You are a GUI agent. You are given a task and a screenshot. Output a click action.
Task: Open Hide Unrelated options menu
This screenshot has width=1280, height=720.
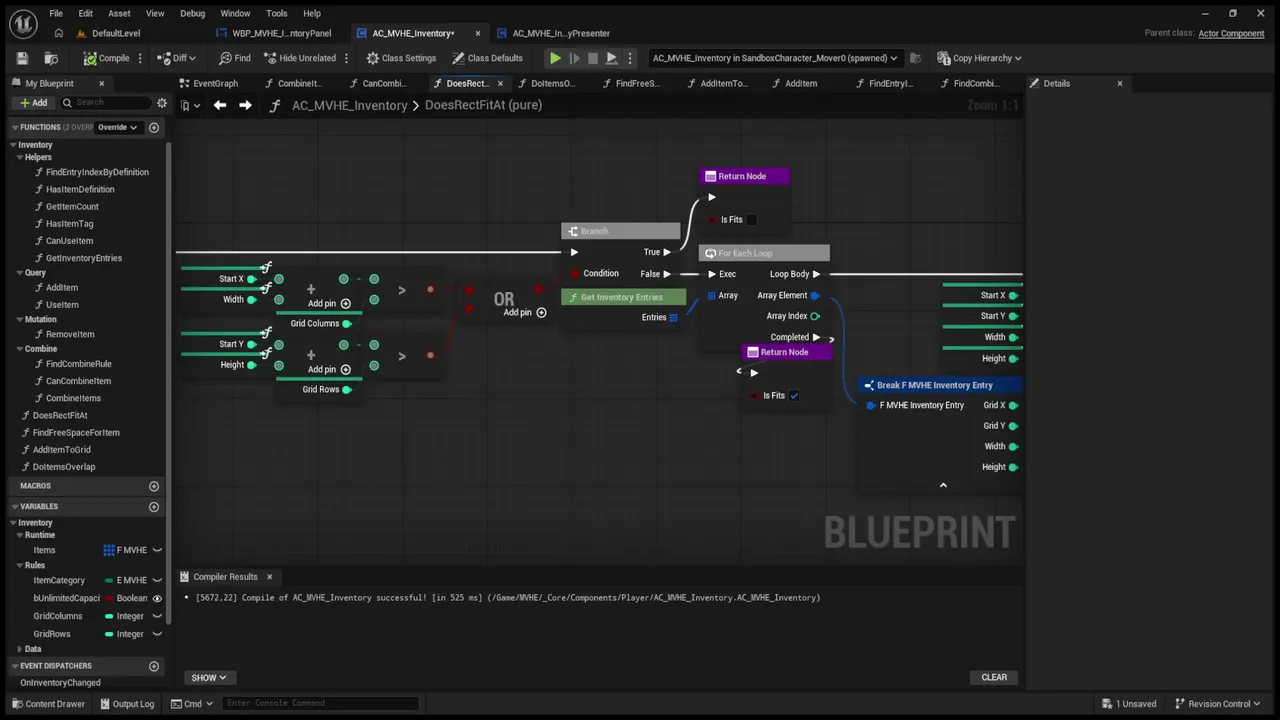[x=346, y=58]
